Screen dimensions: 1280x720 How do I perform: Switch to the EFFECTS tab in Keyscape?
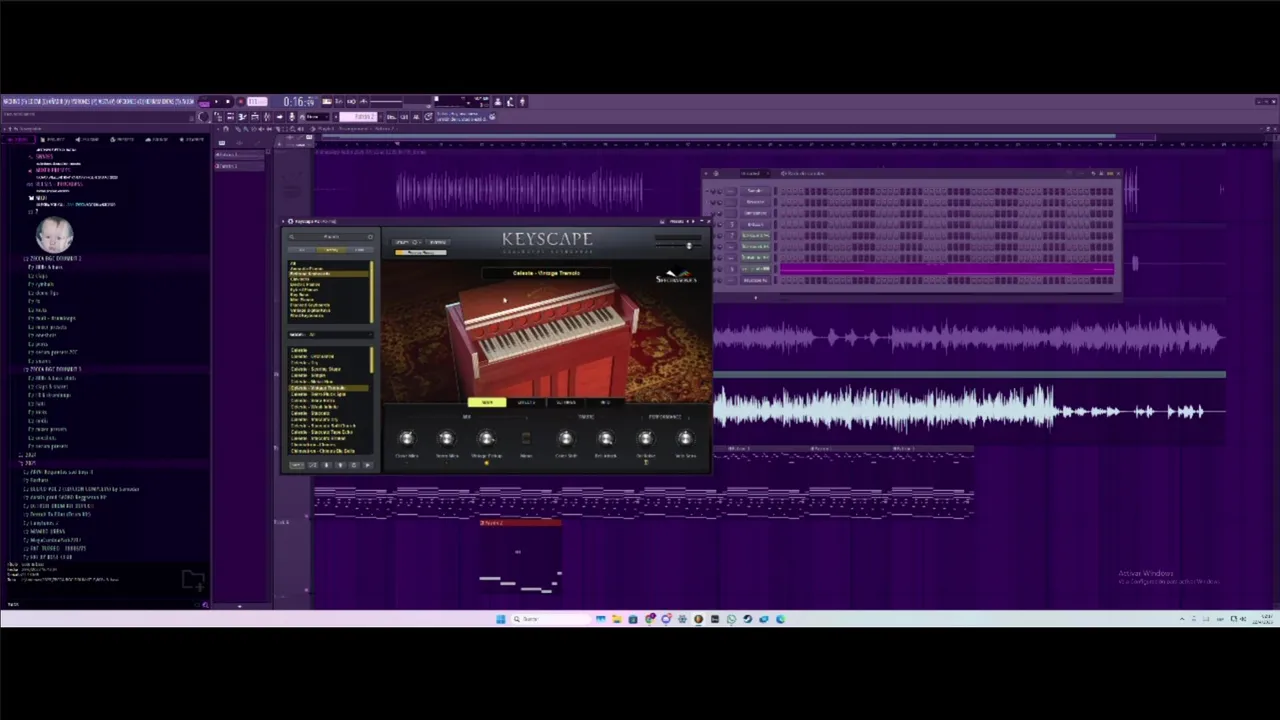click(x=527, y=402)
